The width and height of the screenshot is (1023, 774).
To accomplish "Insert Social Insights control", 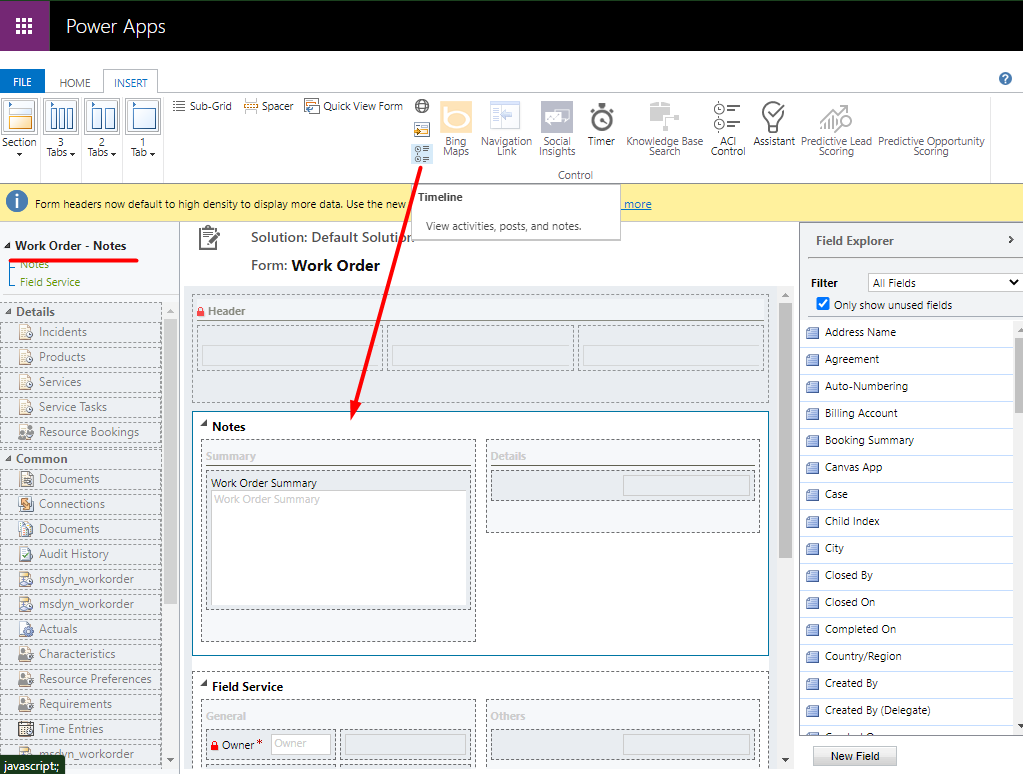I will click(x=557, y=129).
